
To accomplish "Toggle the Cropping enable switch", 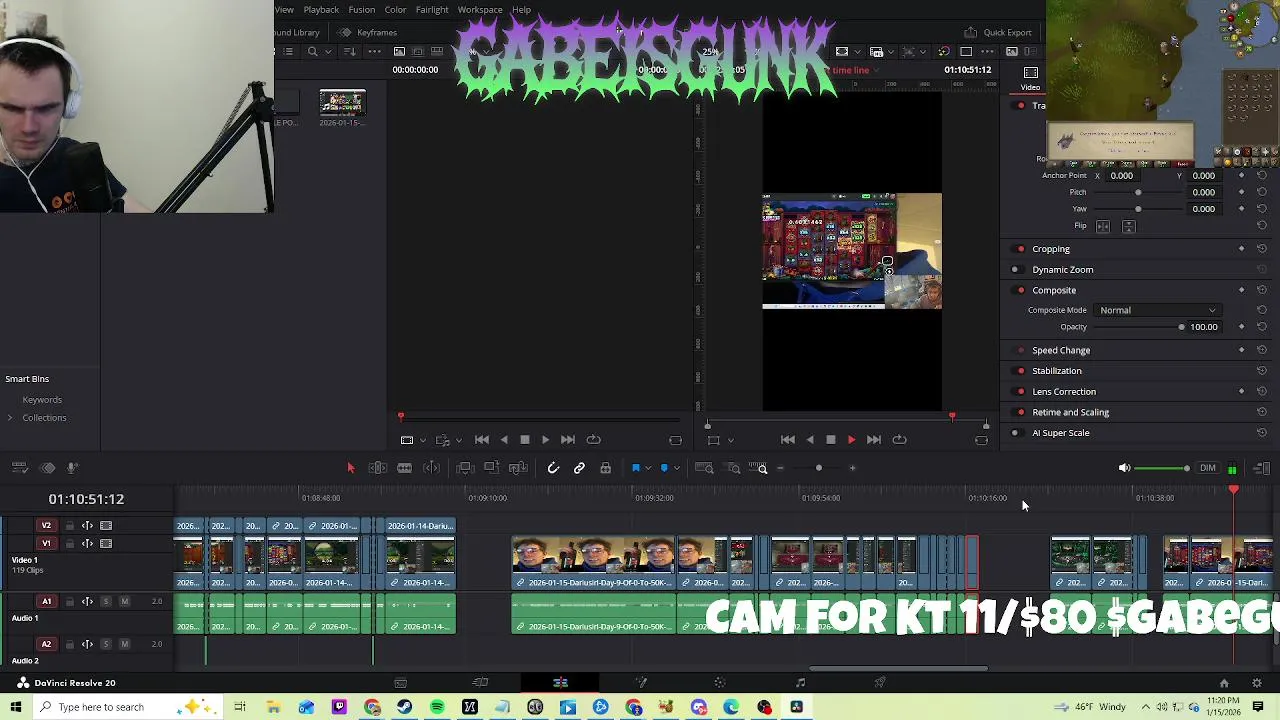I will (x=1020, y=249).
